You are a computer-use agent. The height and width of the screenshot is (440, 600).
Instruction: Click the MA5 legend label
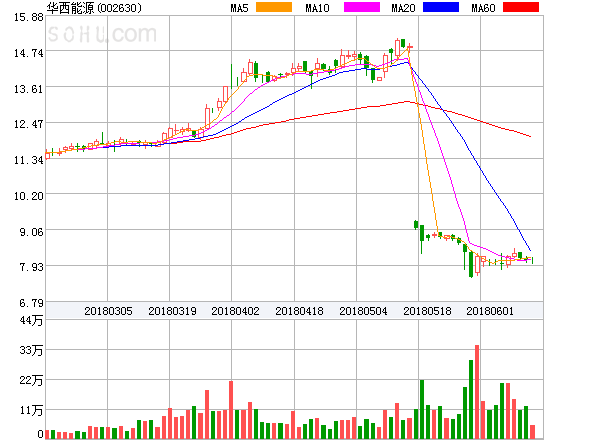click(x=239, y=8)
